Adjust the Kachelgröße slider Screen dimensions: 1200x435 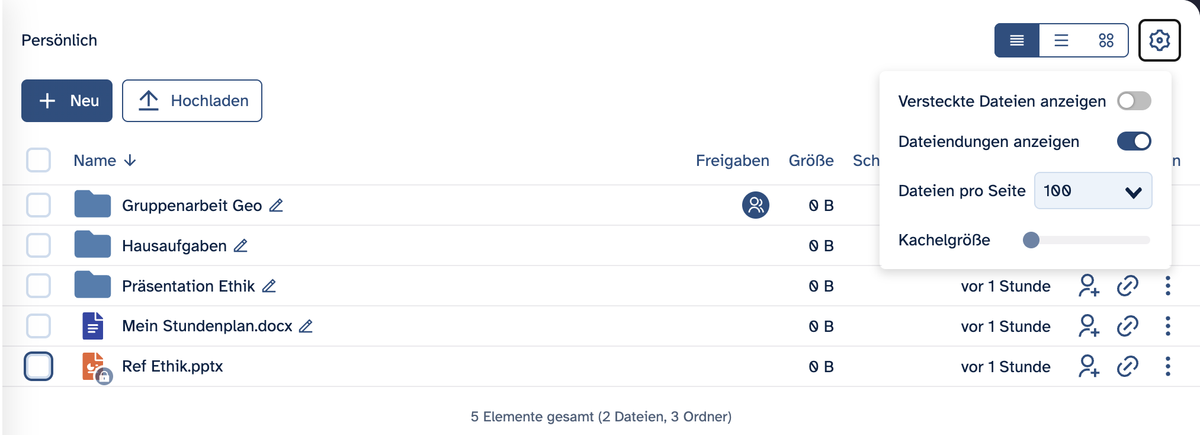[1031, 240]
